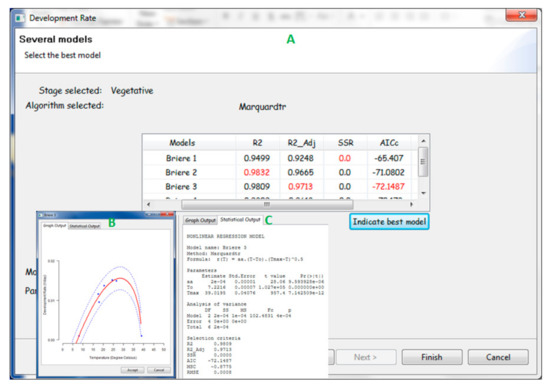Click the red R2_Adj value 0.9713

click(x=301, y=186)
